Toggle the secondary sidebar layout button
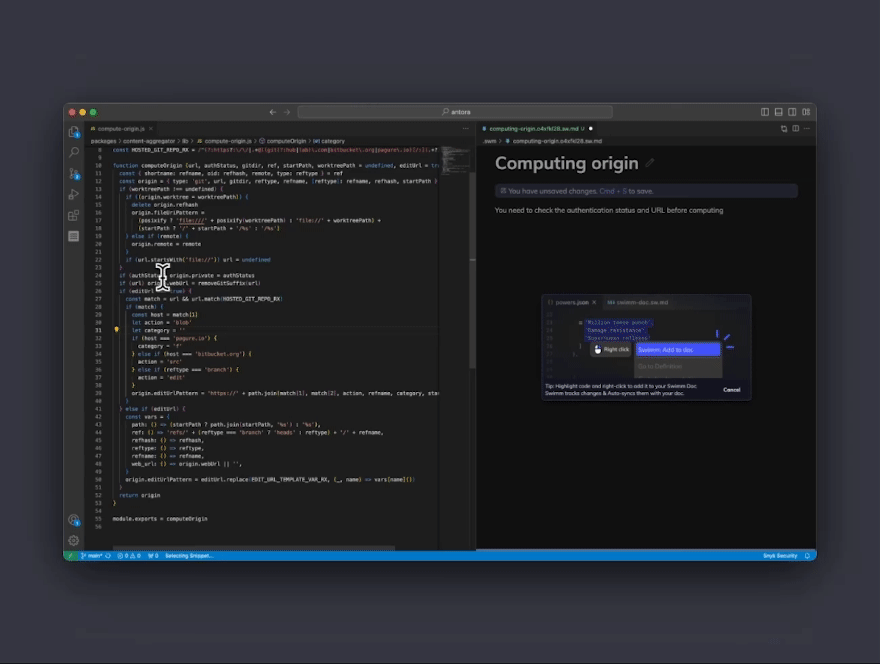This screenshot has height=664, width=880. pyautogui.click(x=792, y=112)
